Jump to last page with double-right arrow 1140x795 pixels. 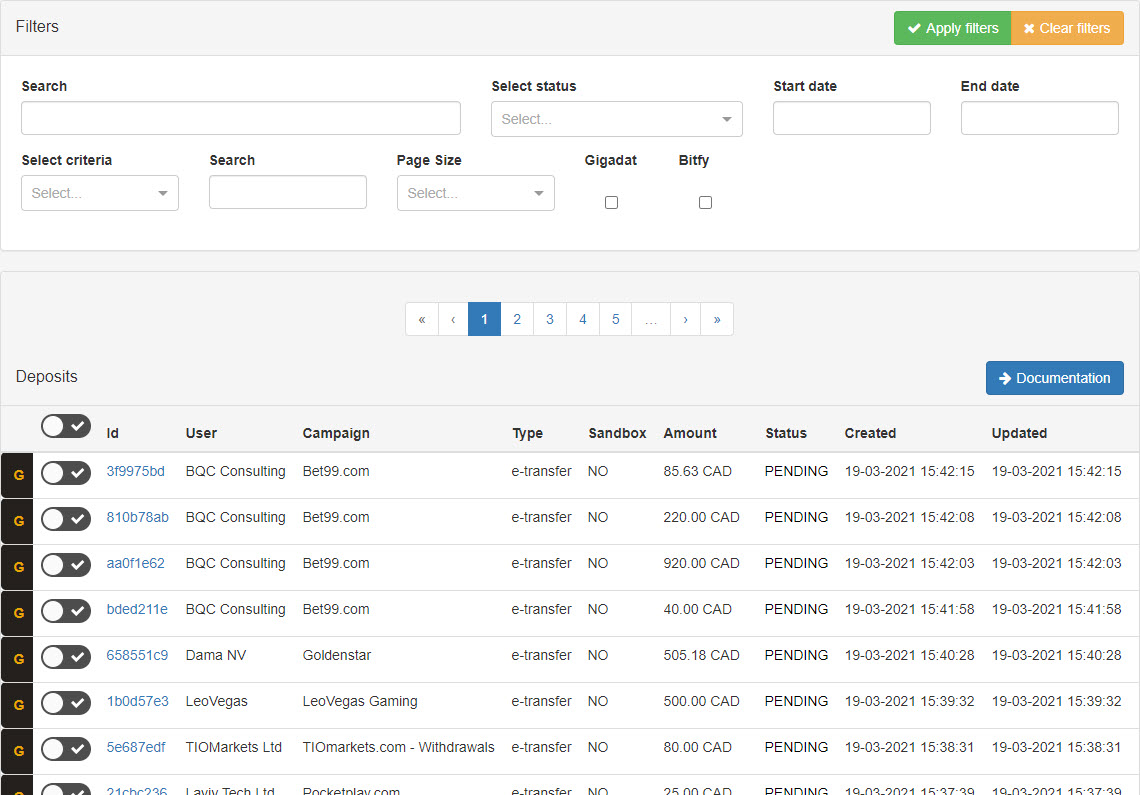click(717, 319)
